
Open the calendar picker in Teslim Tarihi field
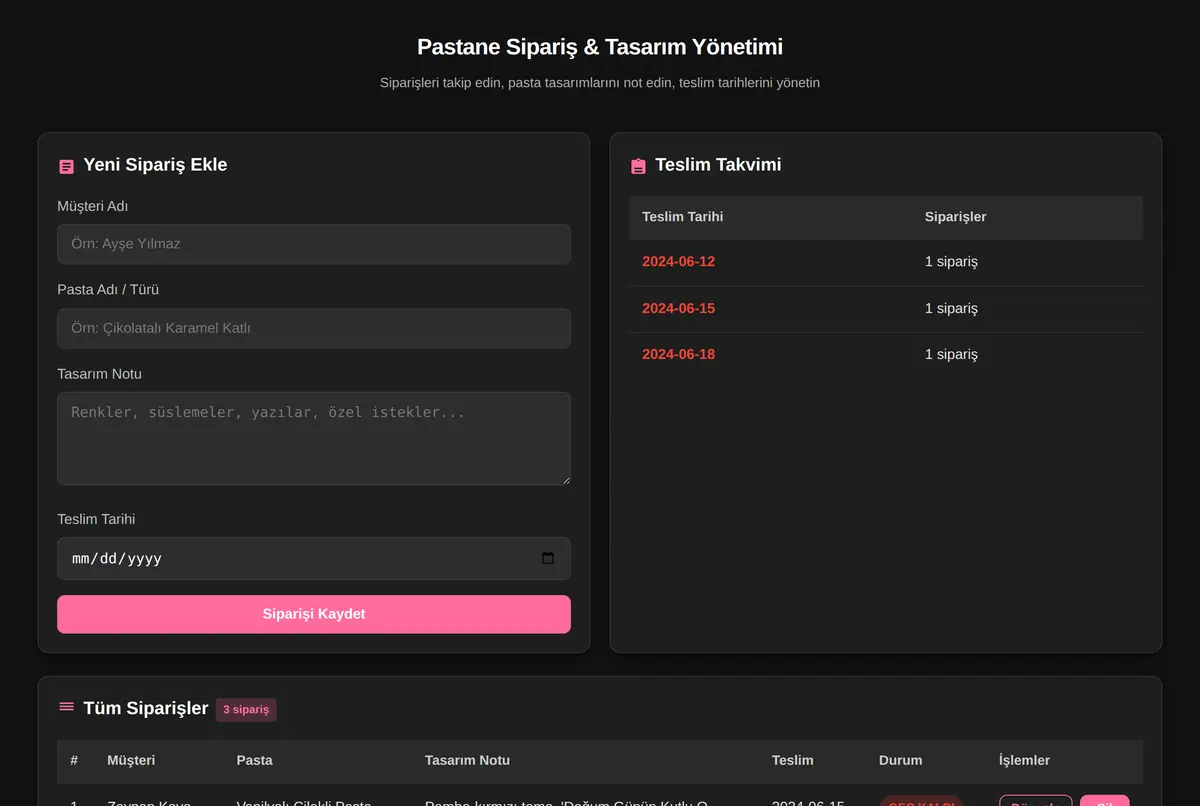click(548, 558)
